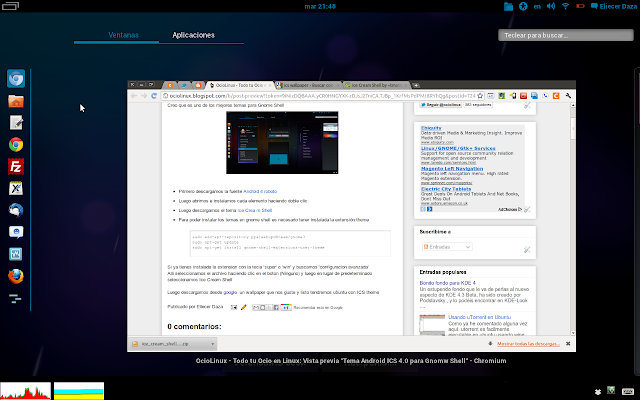Open FileZilla from the dash
The width and height of the screenshot is (640, 400).
[x=16, y=167]
